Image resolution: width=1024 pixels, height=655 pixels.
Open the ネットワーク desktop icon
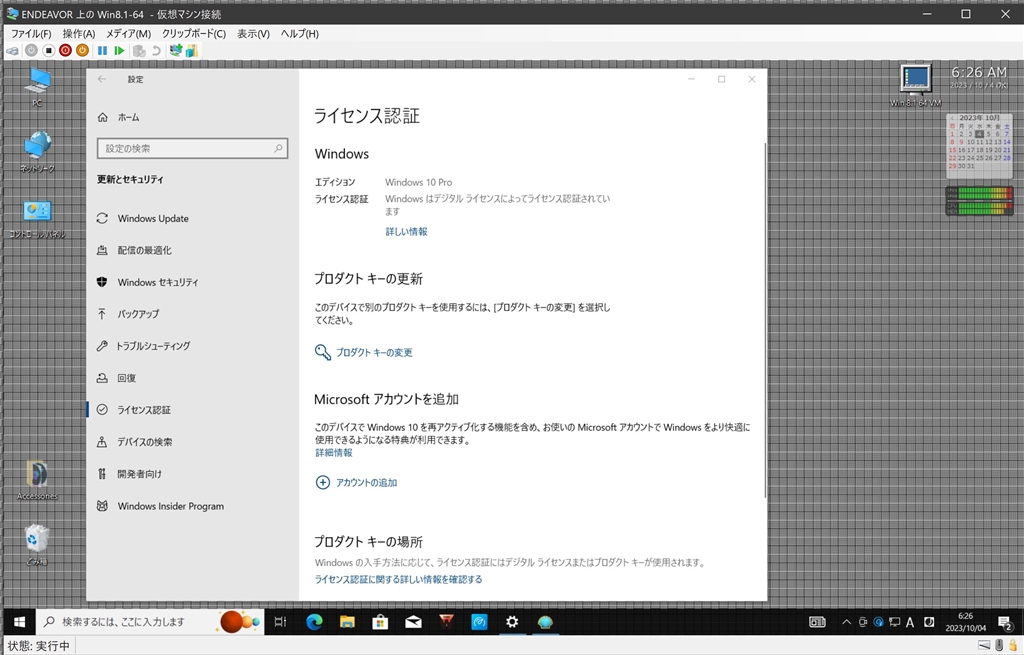(x=37, y=152)
